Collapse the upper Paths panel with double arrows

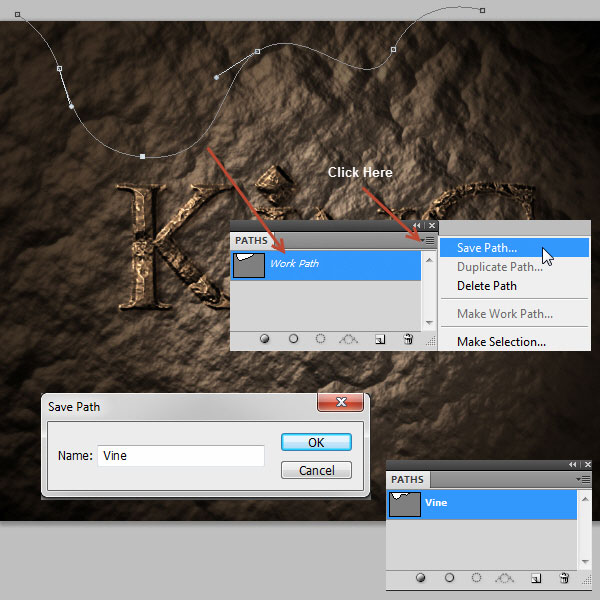(x=417, y=226)
